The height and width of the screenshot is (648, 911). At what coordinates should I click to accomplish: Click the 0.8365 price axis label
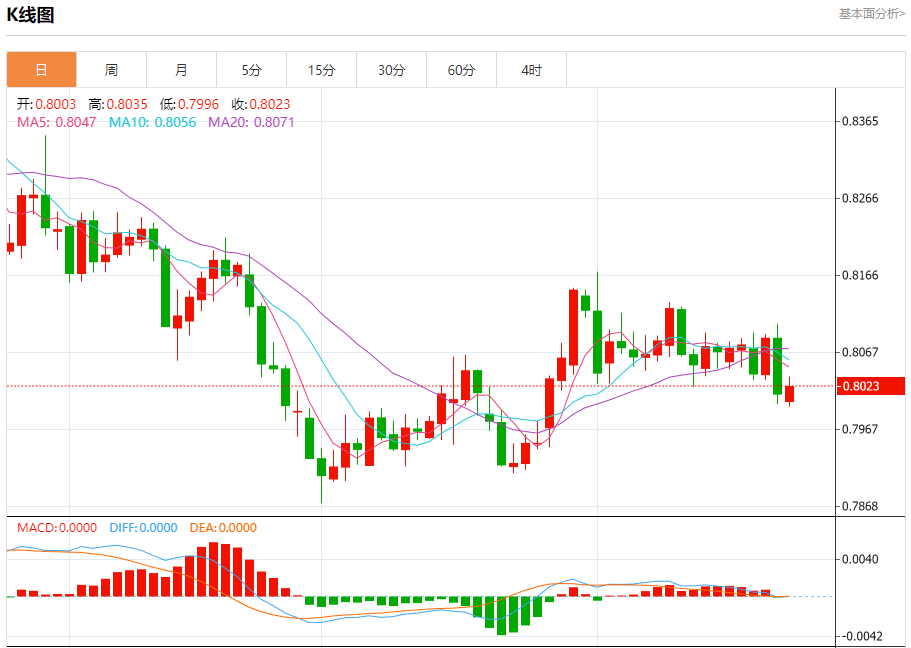point(860,121)
